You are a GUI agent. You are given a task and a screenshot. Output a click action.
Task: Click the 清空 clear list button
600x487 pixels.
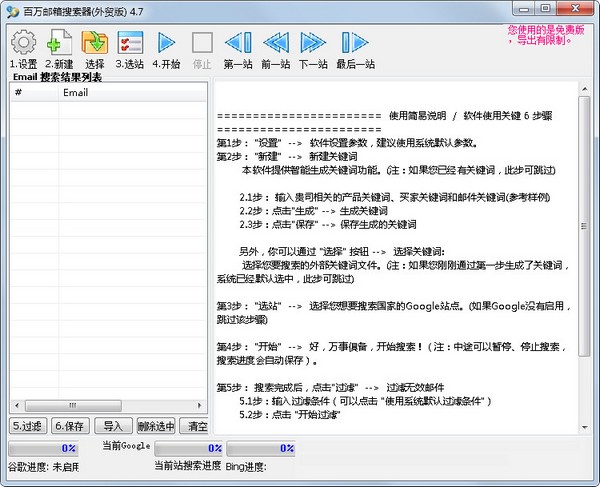click(197, 426)
